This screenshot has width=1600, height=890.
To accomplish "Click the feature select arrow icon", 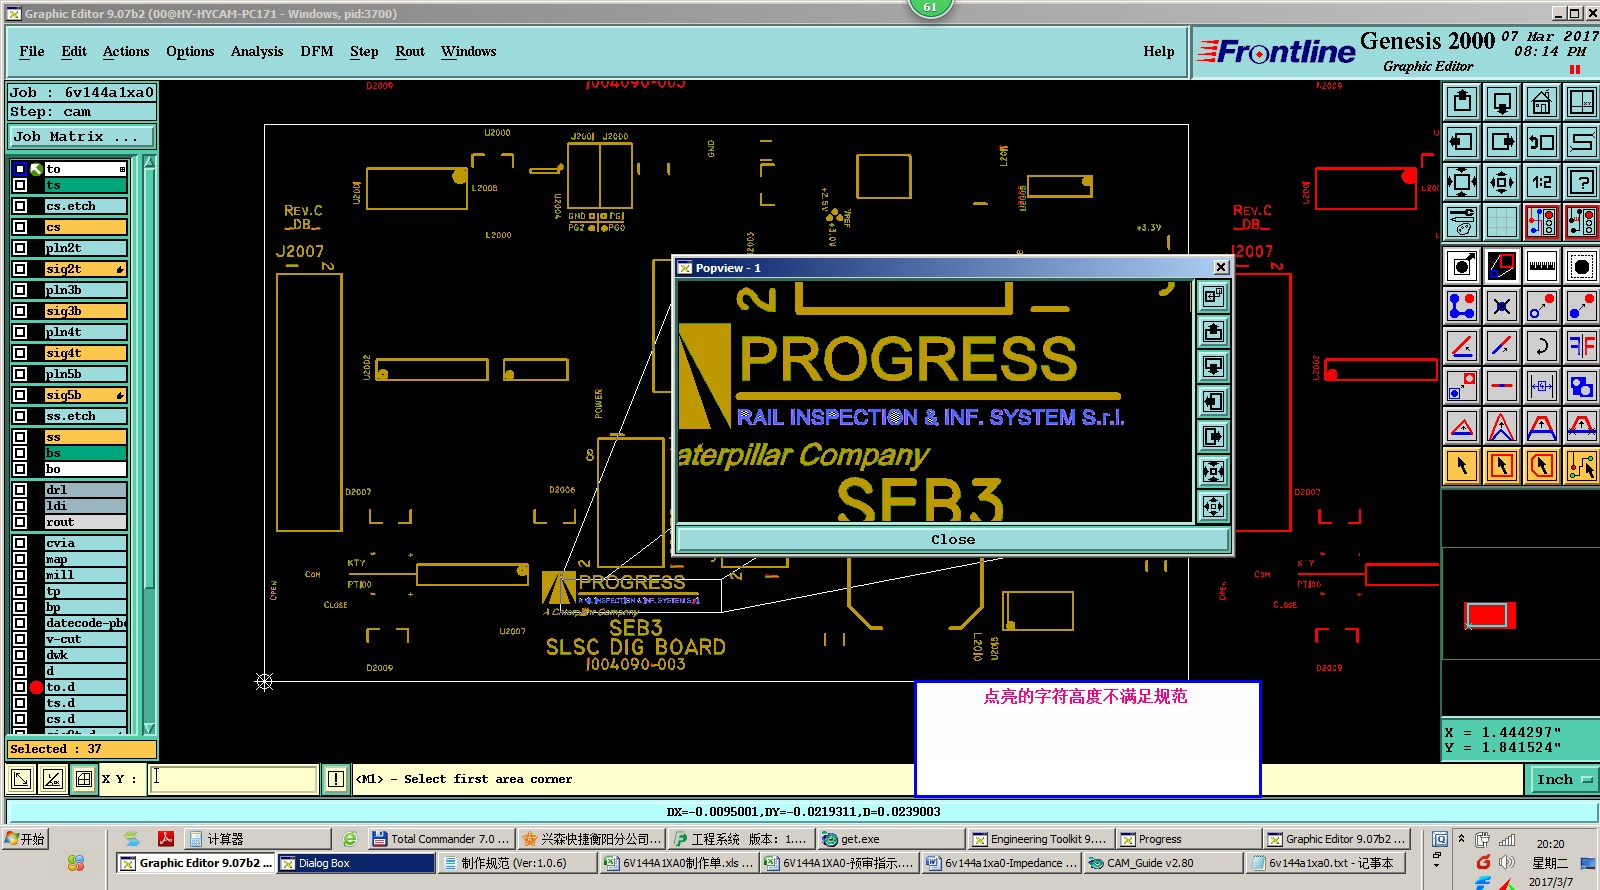I will click(1462, 266).
